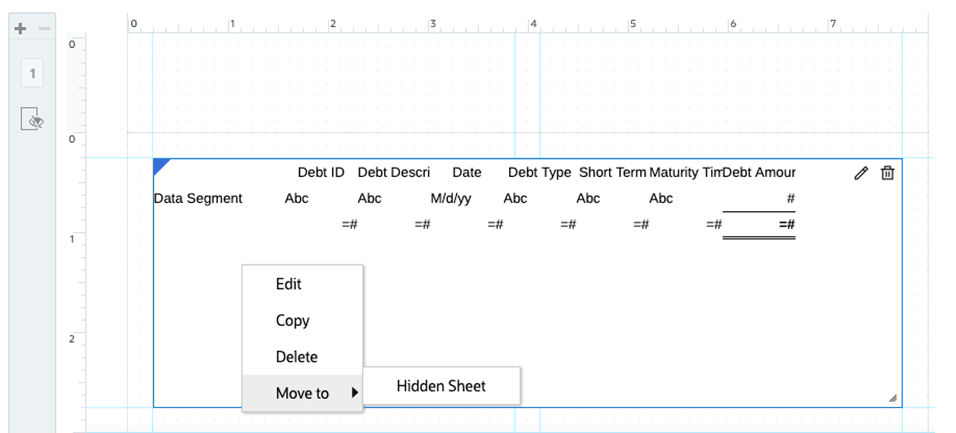Choose Edit from the context menu
Viewport: 956px width, 433px height.
pos(289,284)
